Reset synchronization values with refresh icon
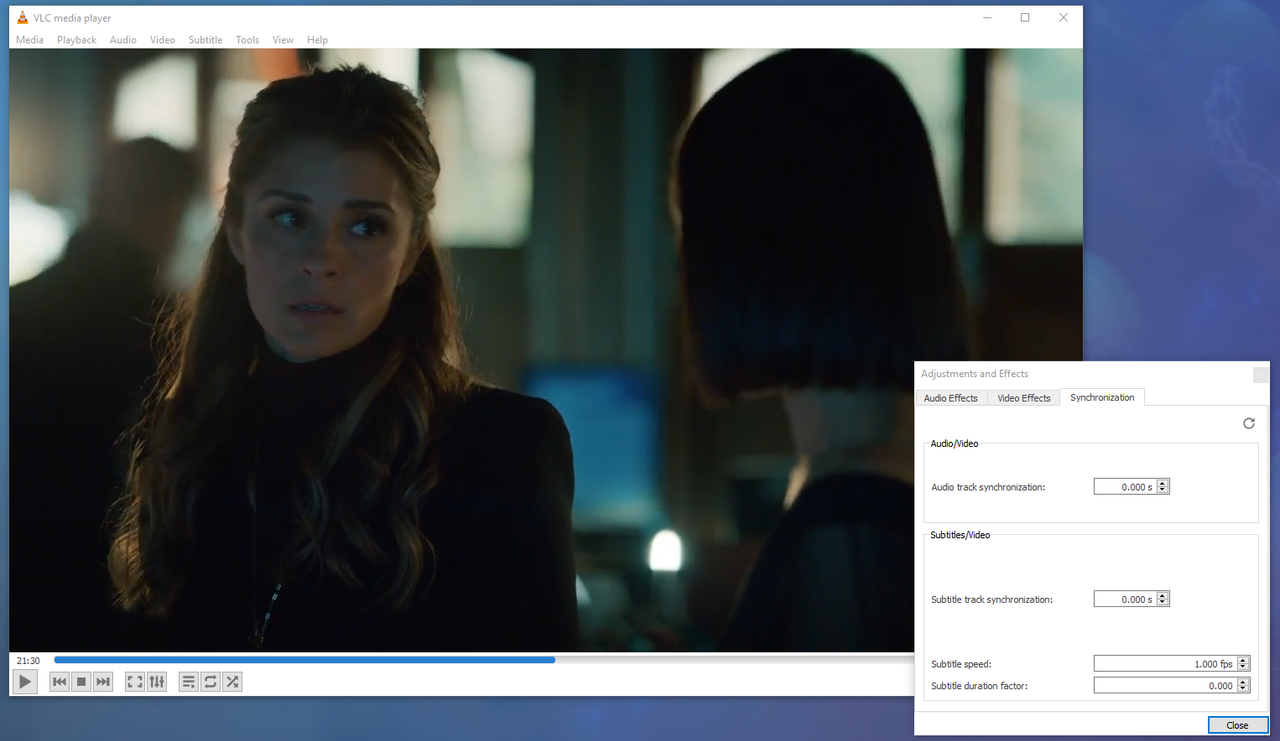Image resolution: width=1280 pixels, height=741 pixels. click(1249, 423)
